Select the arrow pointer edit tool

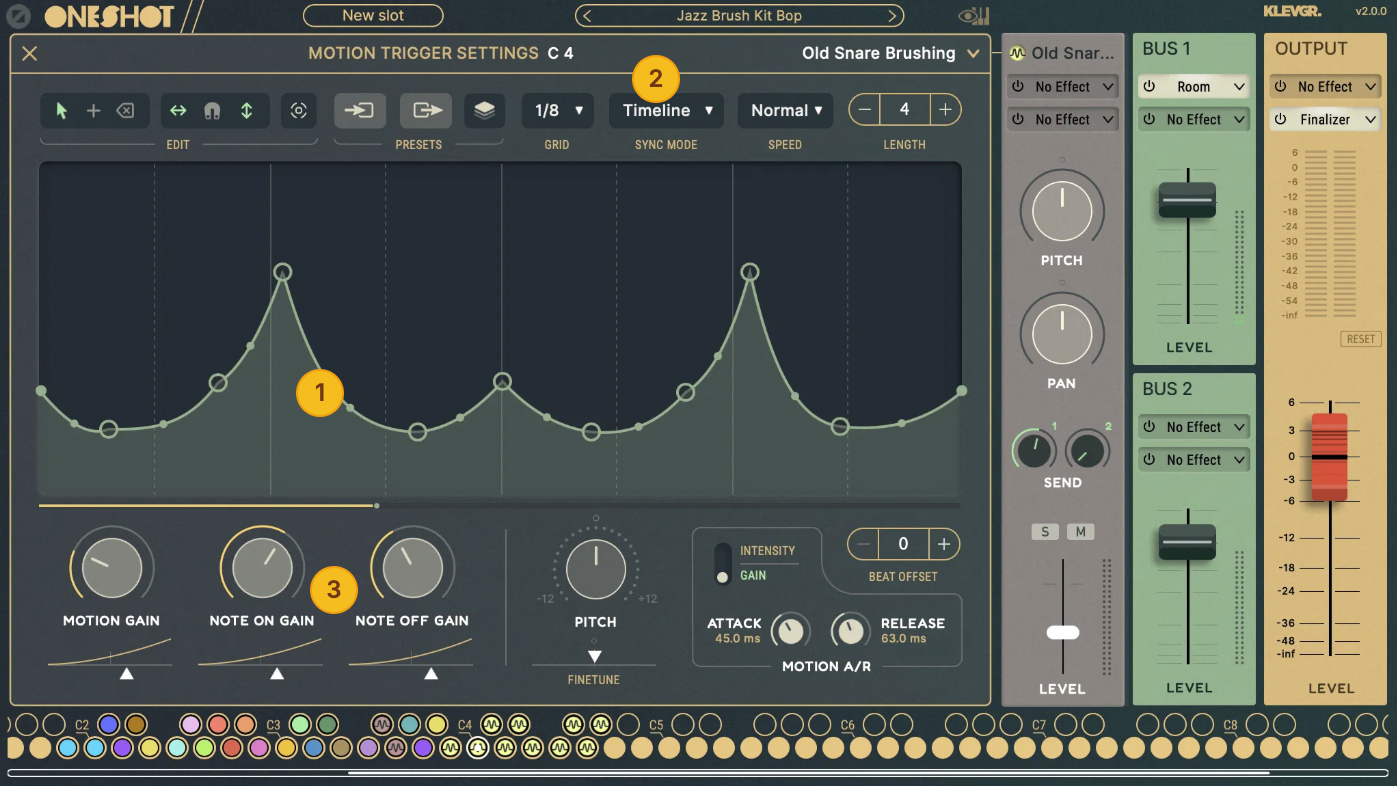[x=62, y=111]
